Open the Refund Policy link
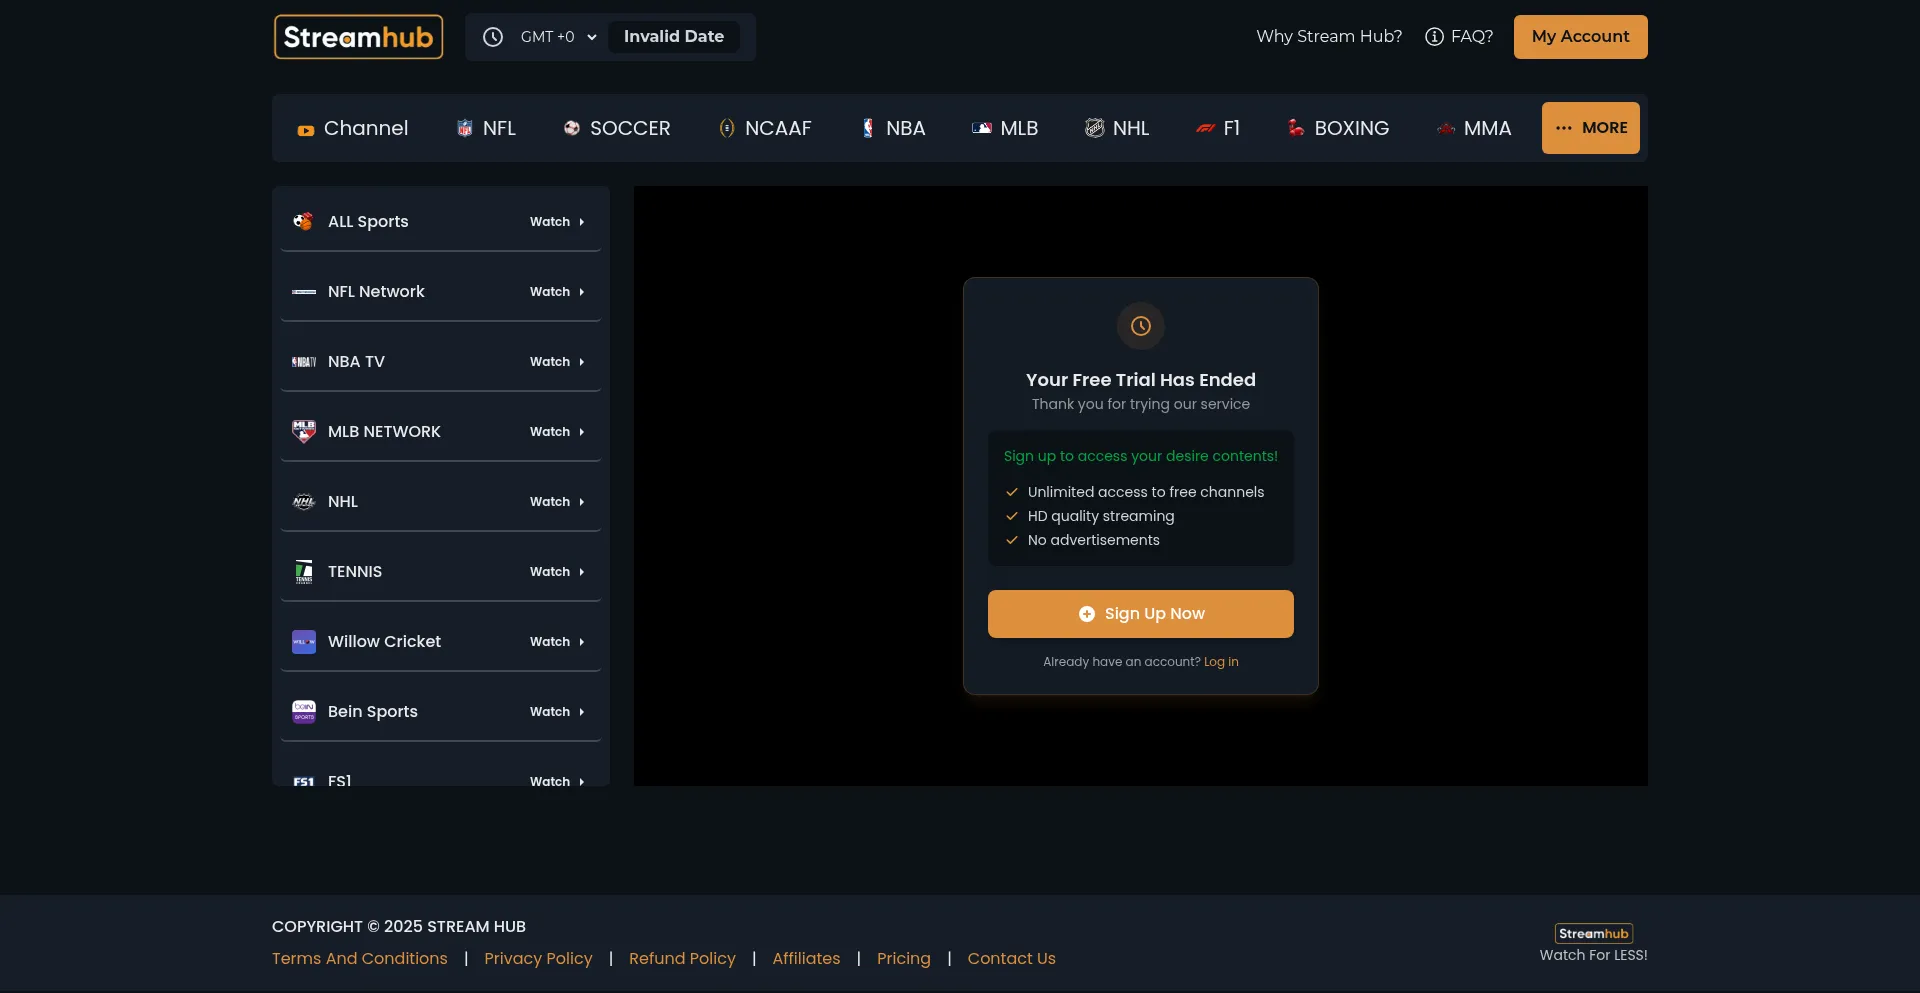Image resolution: width=1920 pixels, height=993 pixels. (x=682, y=958)
